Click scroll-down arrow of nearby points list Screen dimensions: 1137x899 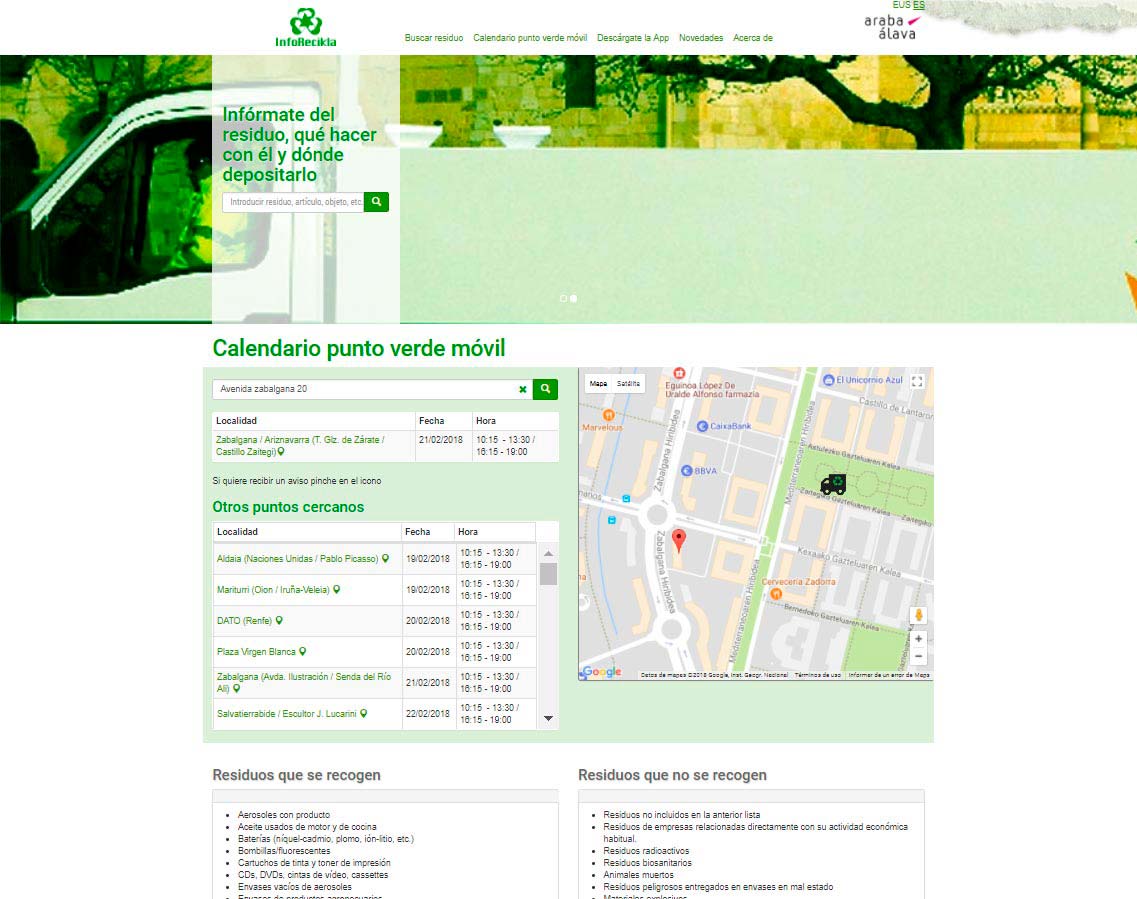[x=548, y=718]
